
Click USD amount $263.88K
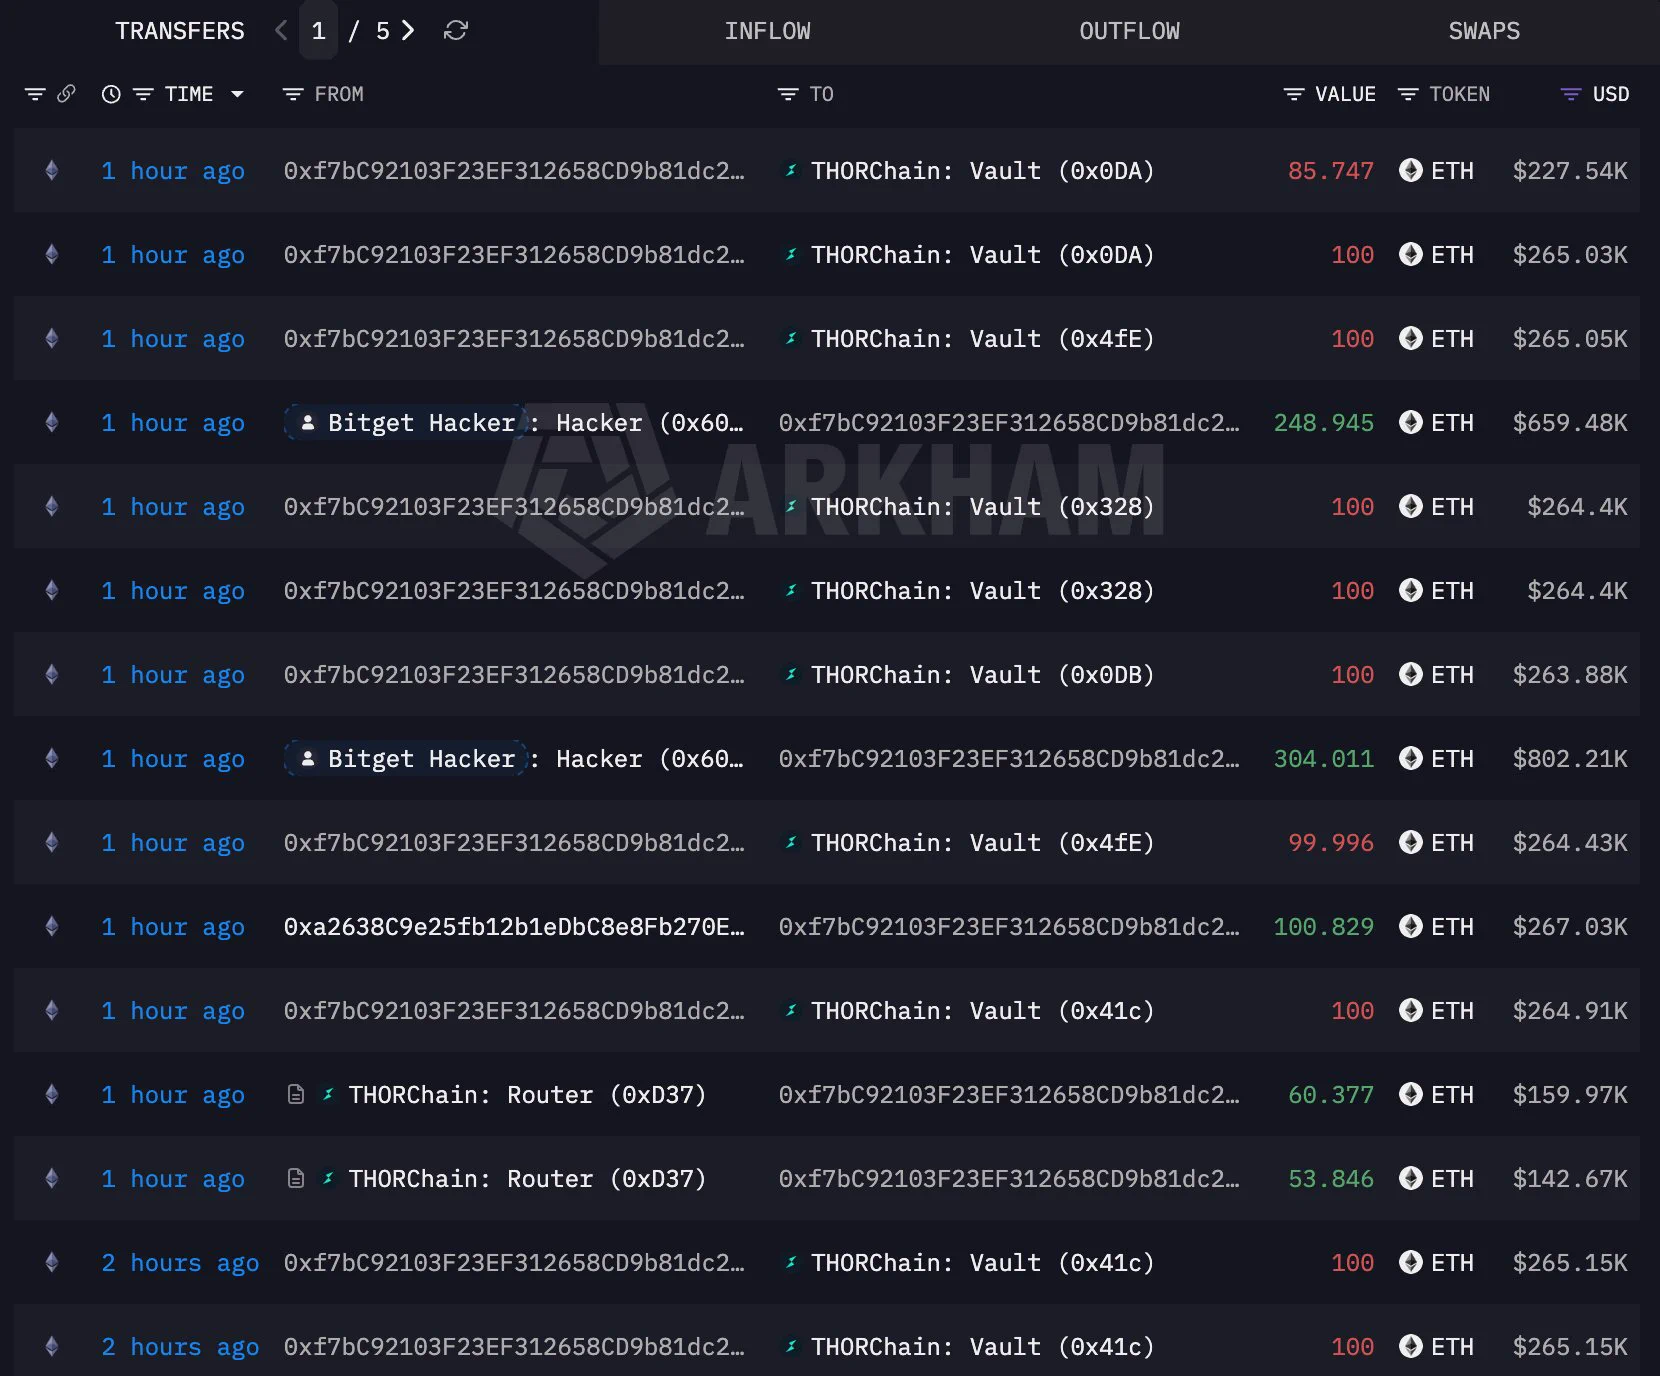click(1570, 675)
